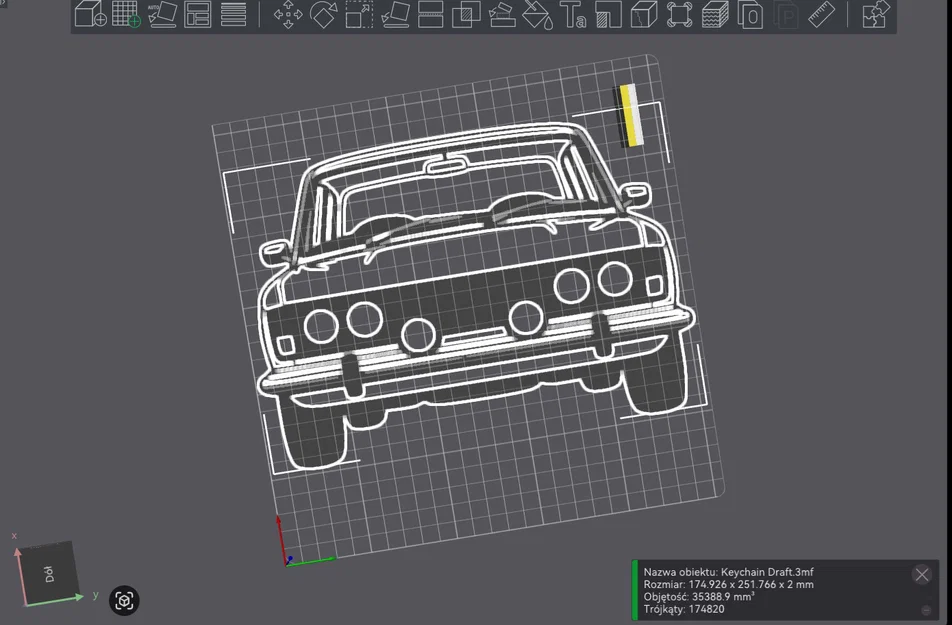The image size is (952, 625).
Task: Activate the mesh boolean tool
Action: [x=468, y=15]
